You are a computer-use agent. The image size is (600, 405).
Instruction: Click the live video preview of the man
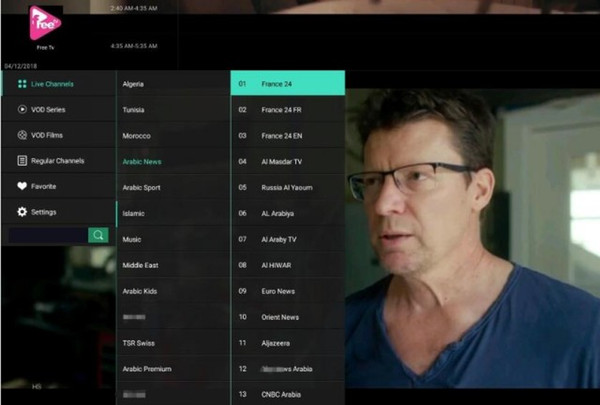click(x=473, y=238)
